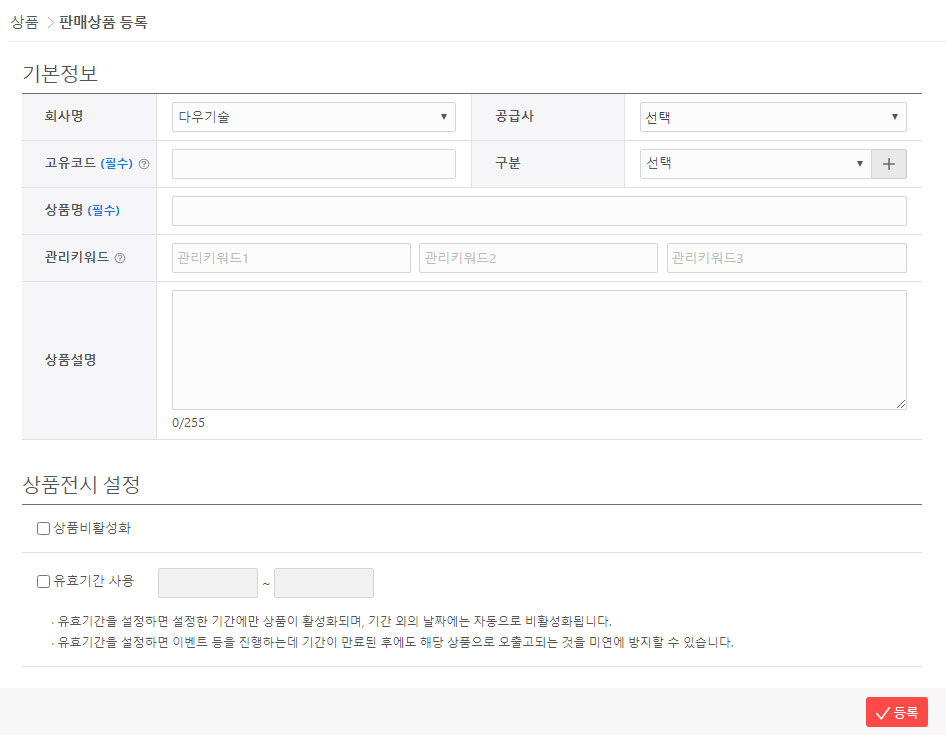
Task: Open the 회사명 dropdown showing 다우기술
Action: point(313,117)
